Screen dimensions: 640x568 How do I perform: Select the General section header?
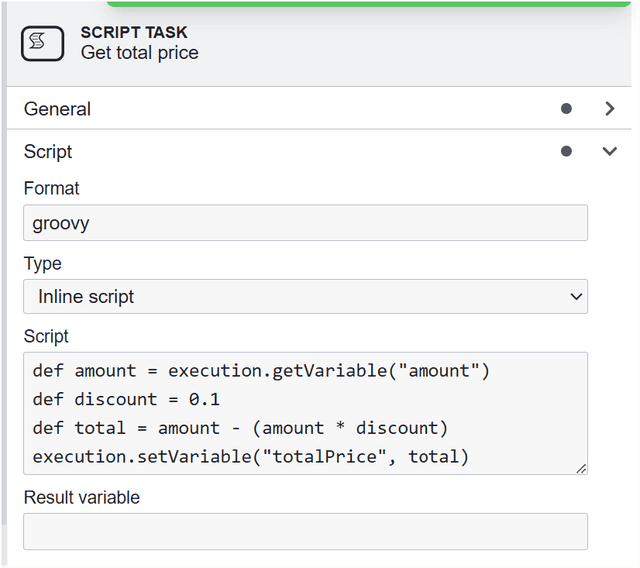(x=58, y=109)
